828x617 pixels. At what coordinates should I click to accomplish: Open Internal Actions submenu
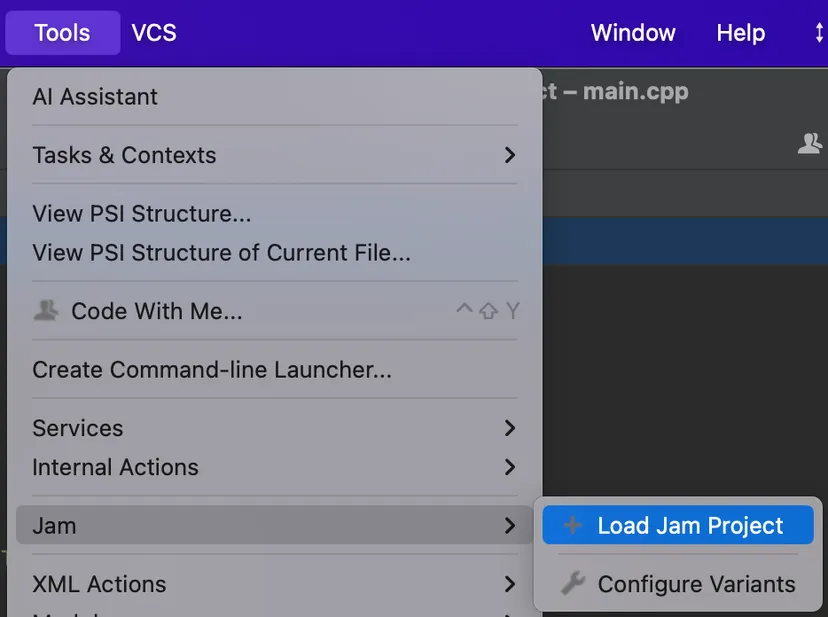275,468
